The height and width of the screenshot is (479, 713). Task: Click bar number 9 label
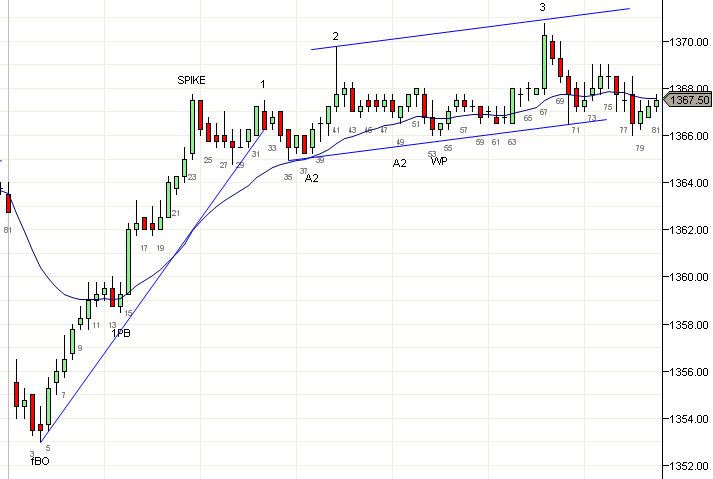80,348
